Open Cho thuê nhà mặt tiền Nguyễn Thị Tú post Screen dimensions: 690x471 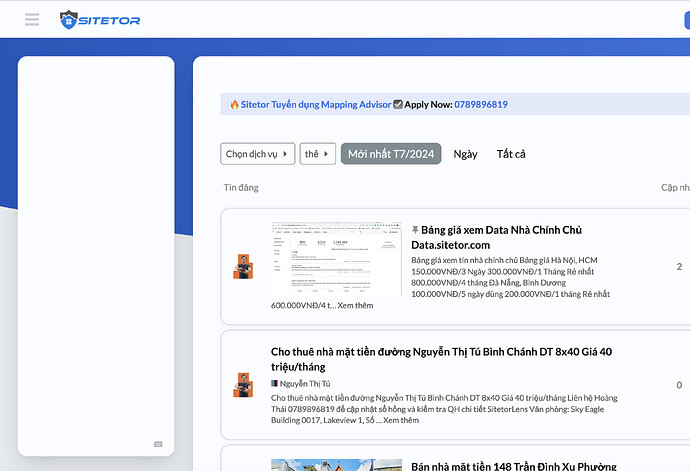click(441, 359)
